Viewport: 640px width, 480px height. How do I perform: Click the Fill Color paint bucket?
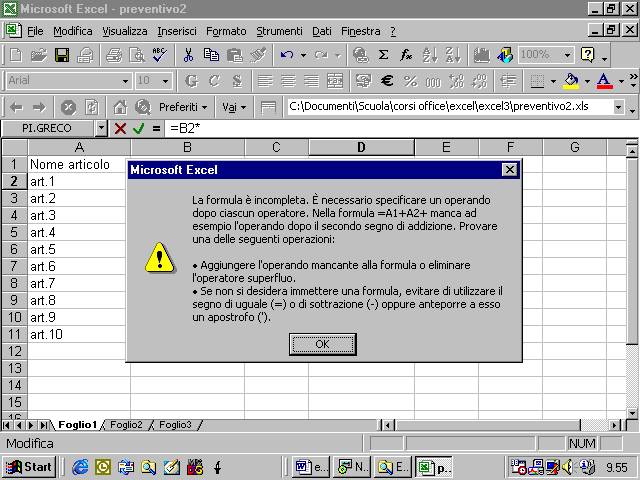click(x=571, y=81)
